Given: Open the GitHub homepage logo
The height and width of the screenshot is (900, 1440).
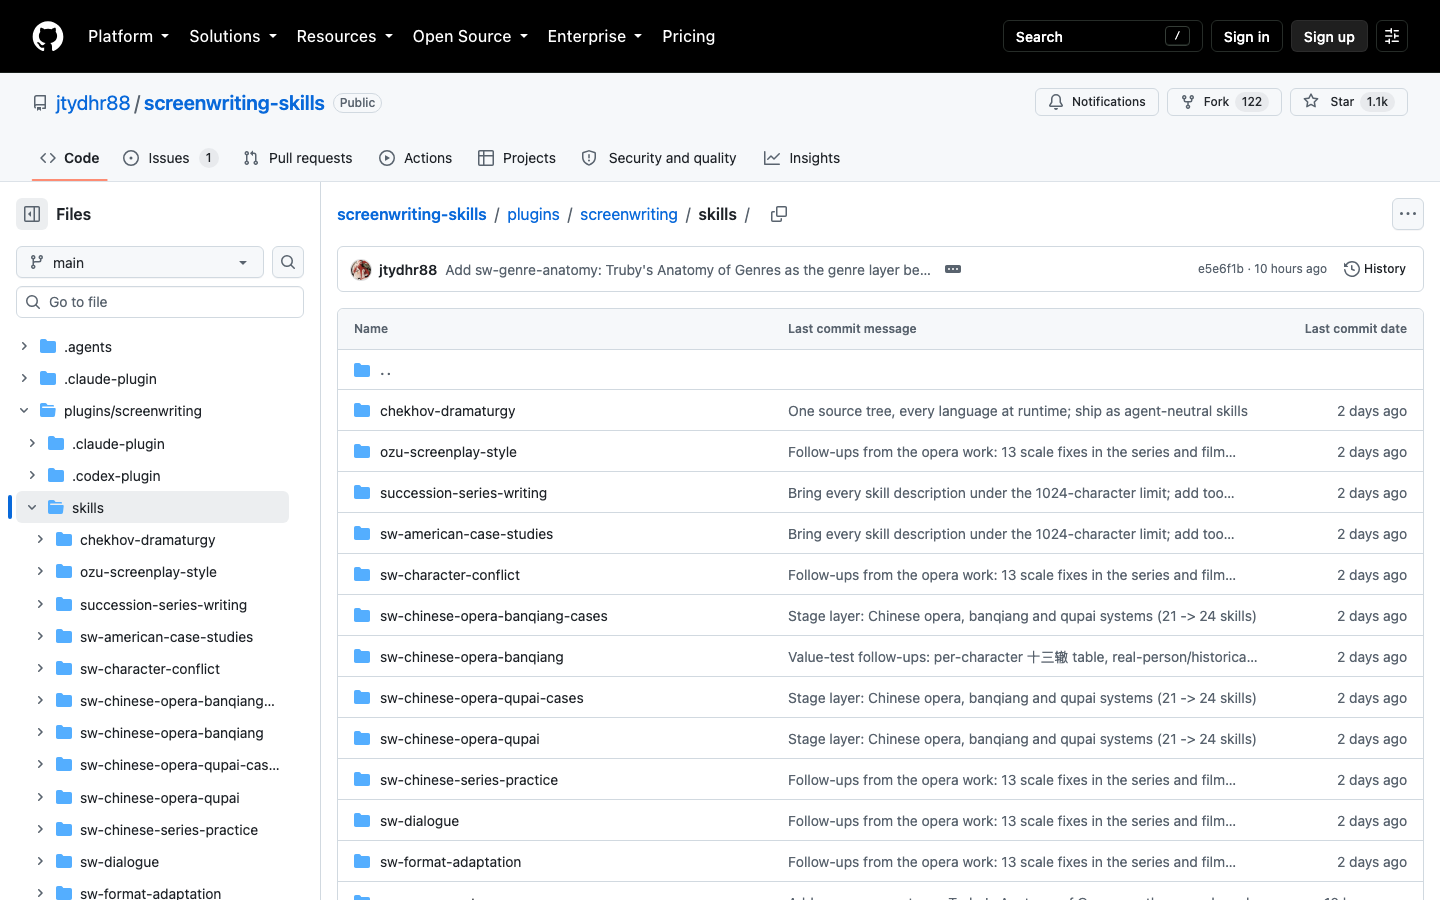Looking at the screenshot, I should [48, 36].
